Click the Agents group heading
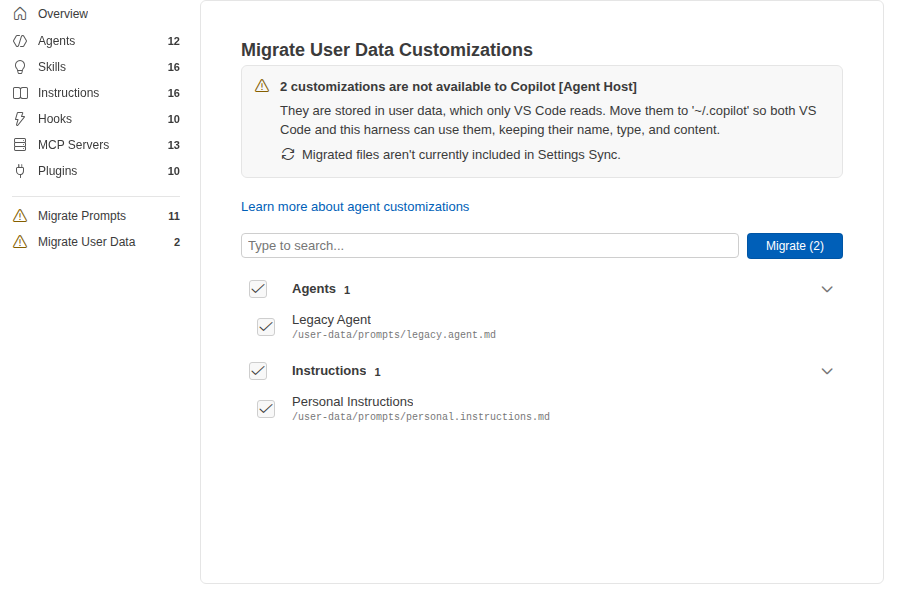Image resolution: width=900 pixels, height=600 pixels. click(313, 289)
